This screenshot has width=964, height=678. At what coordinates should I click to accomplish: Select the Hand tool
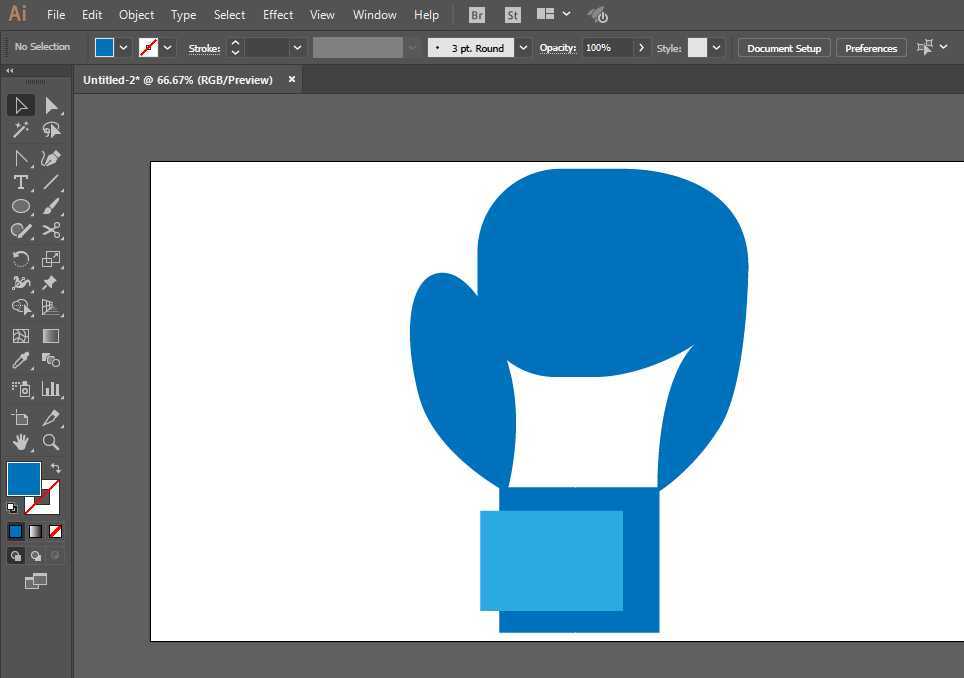20,442
